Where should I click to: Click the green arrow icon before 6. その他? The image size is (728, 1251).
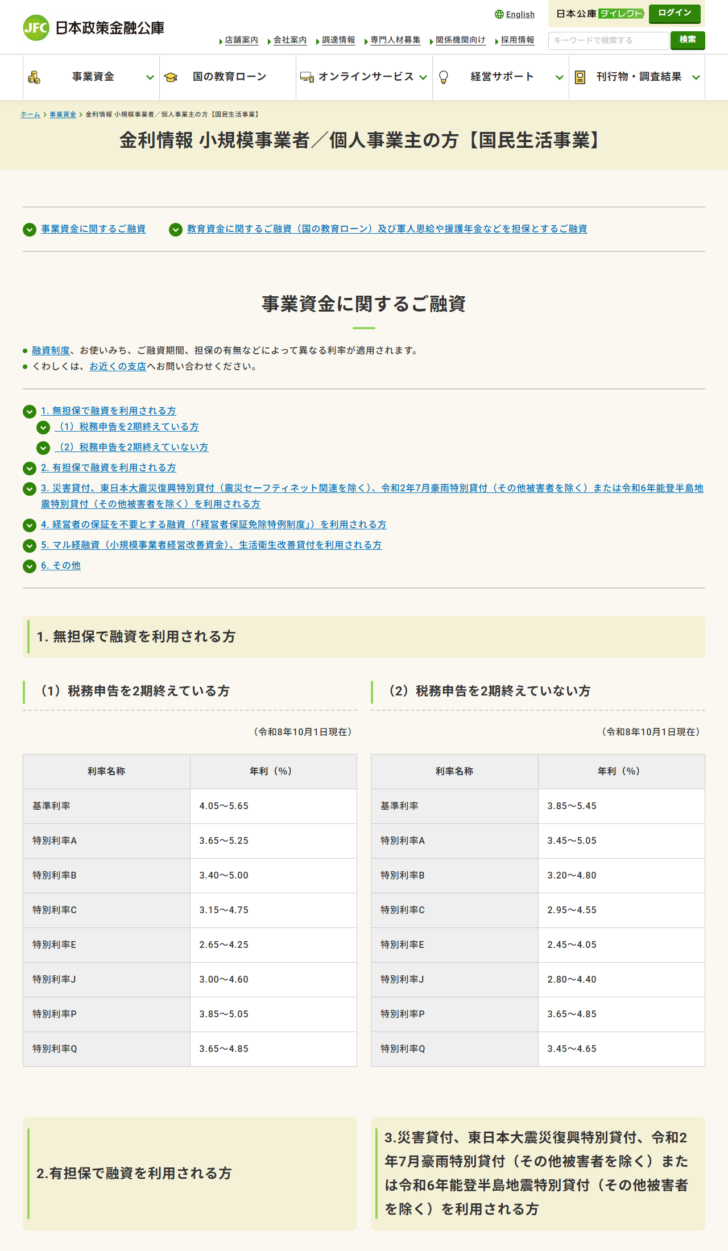pos(29,566)
